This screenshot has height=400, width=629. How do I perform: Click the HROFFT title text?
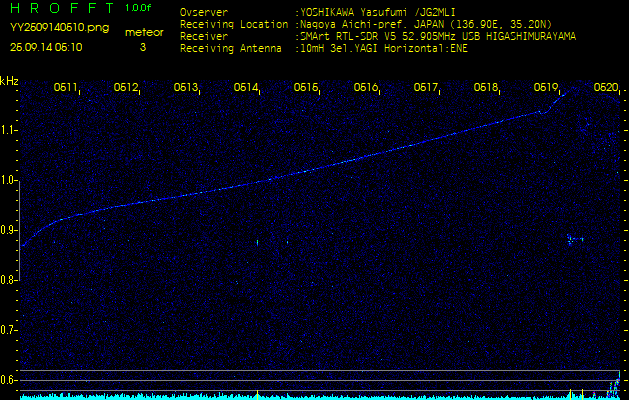[62, 8]
